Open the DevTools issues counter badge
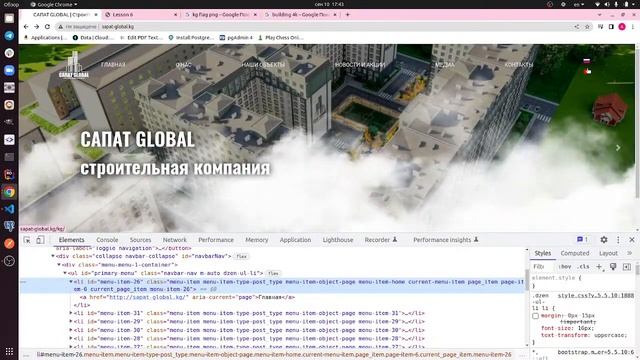This screenshot has width=640, height=360. (x=582, y=239)
